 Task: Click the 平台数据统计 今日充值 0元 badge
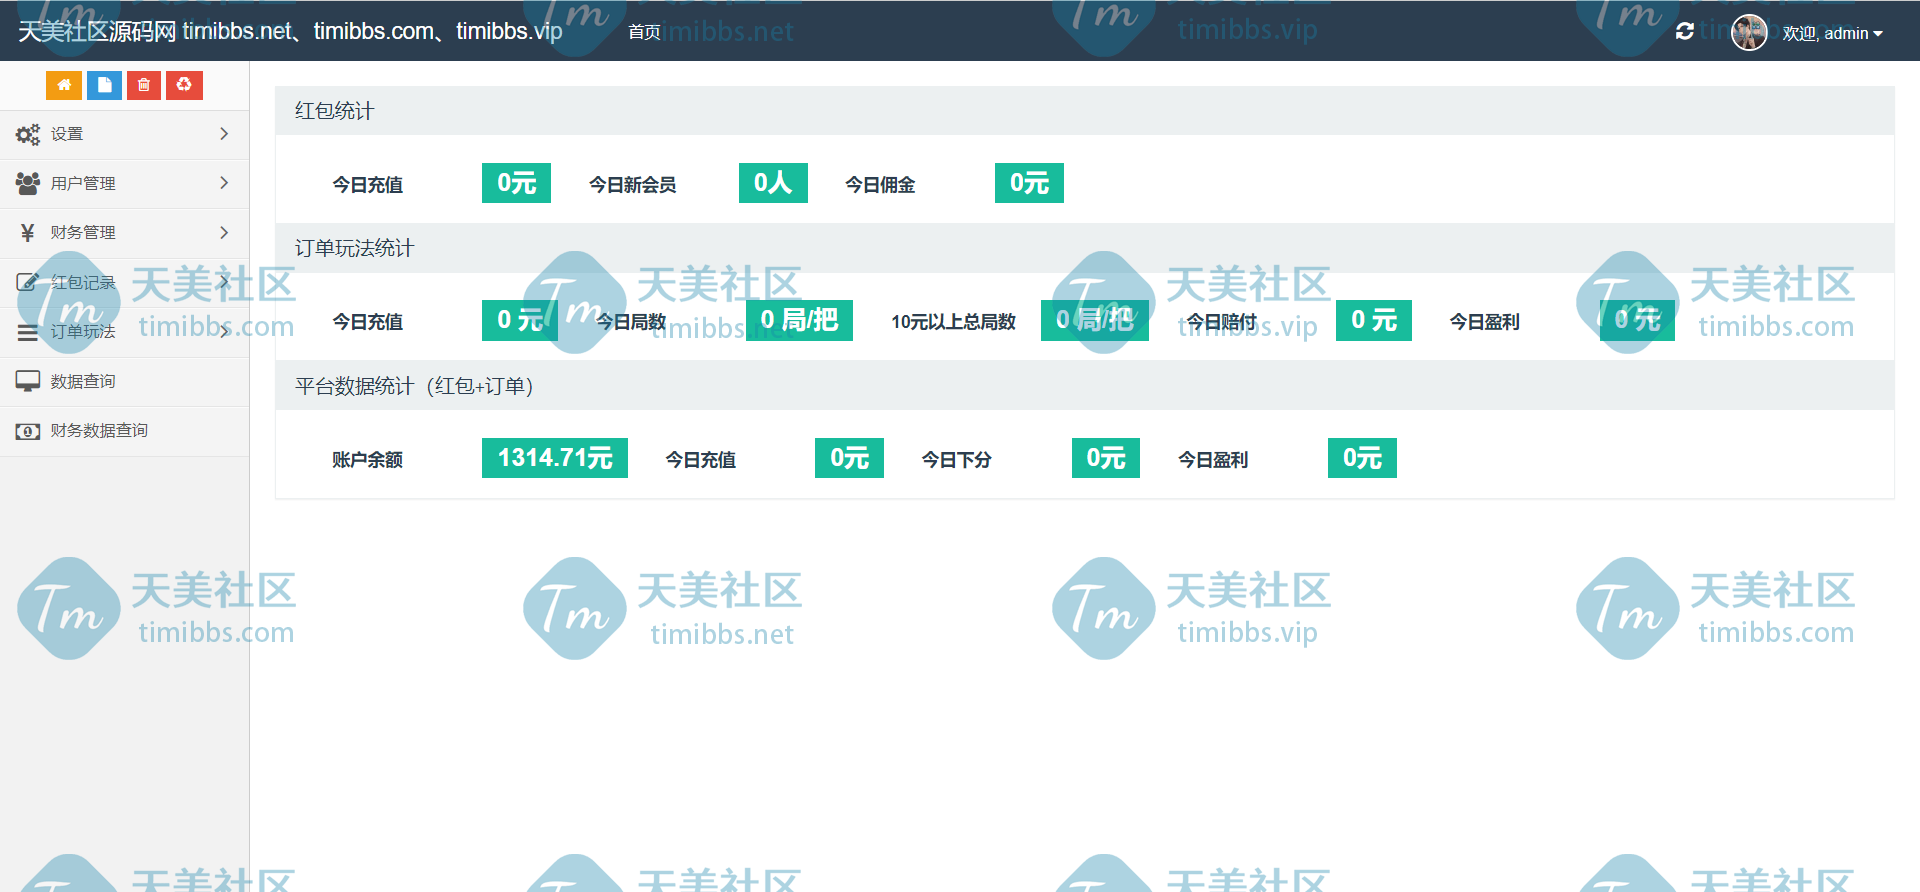[849, 458]
